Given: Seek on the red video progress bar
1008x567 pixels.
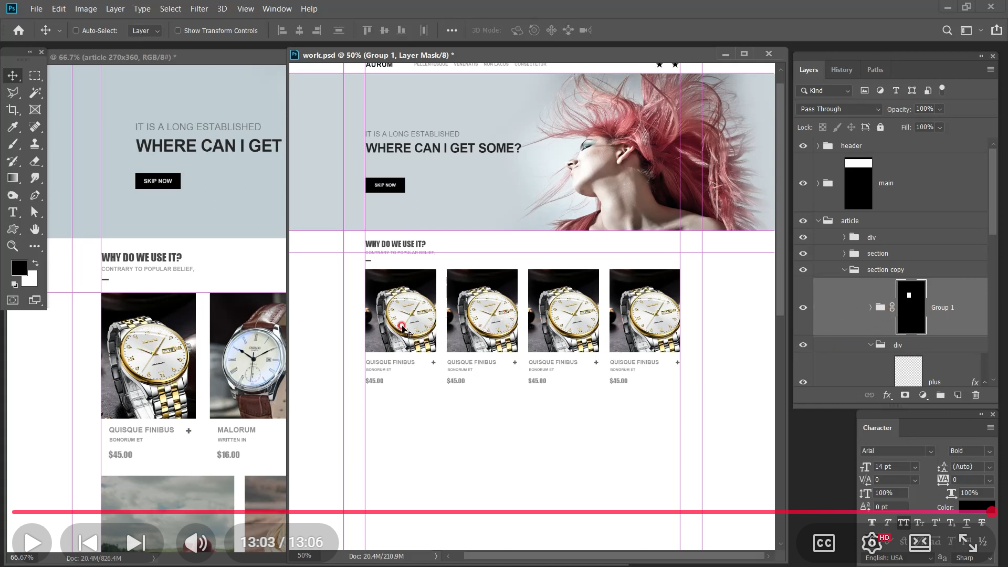Looking at the screenshot, I should (503, 512).
